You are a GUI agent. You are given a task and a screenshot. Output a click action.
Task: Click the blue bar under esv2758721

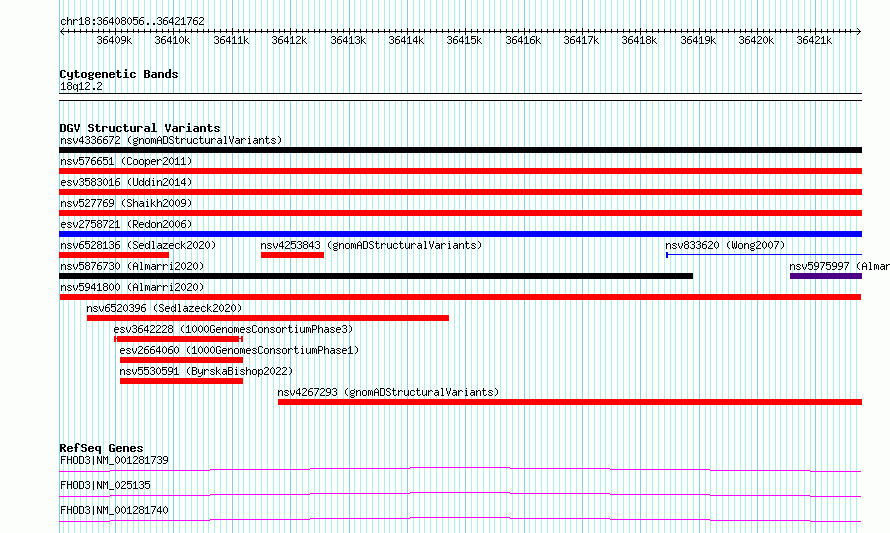tap(460, 234)
